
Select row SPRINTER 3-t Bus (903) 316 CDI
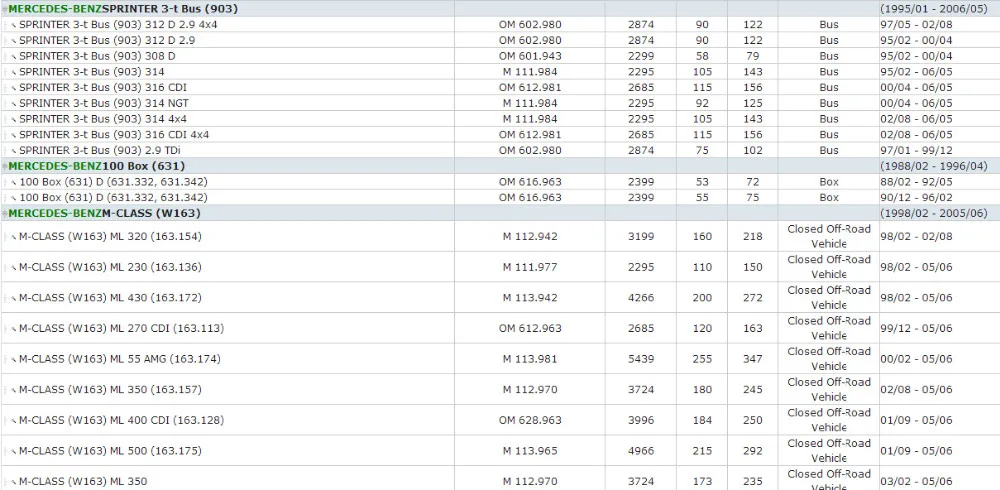tap(500, 87)
